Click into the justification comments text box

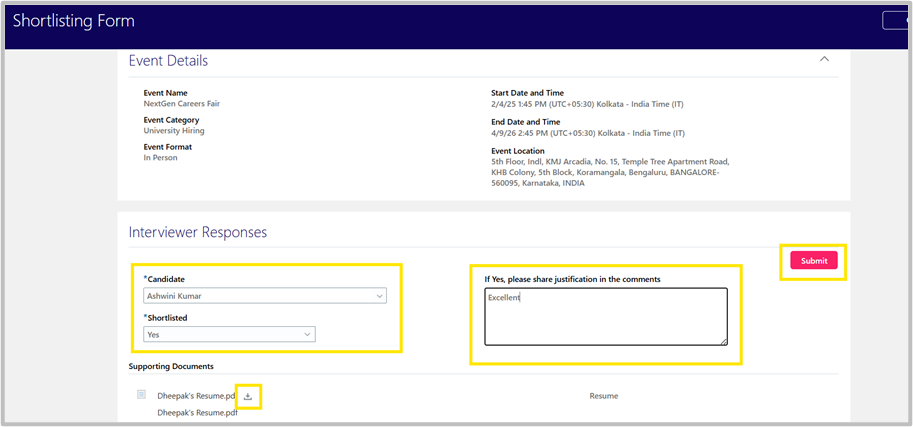[605, 317]
